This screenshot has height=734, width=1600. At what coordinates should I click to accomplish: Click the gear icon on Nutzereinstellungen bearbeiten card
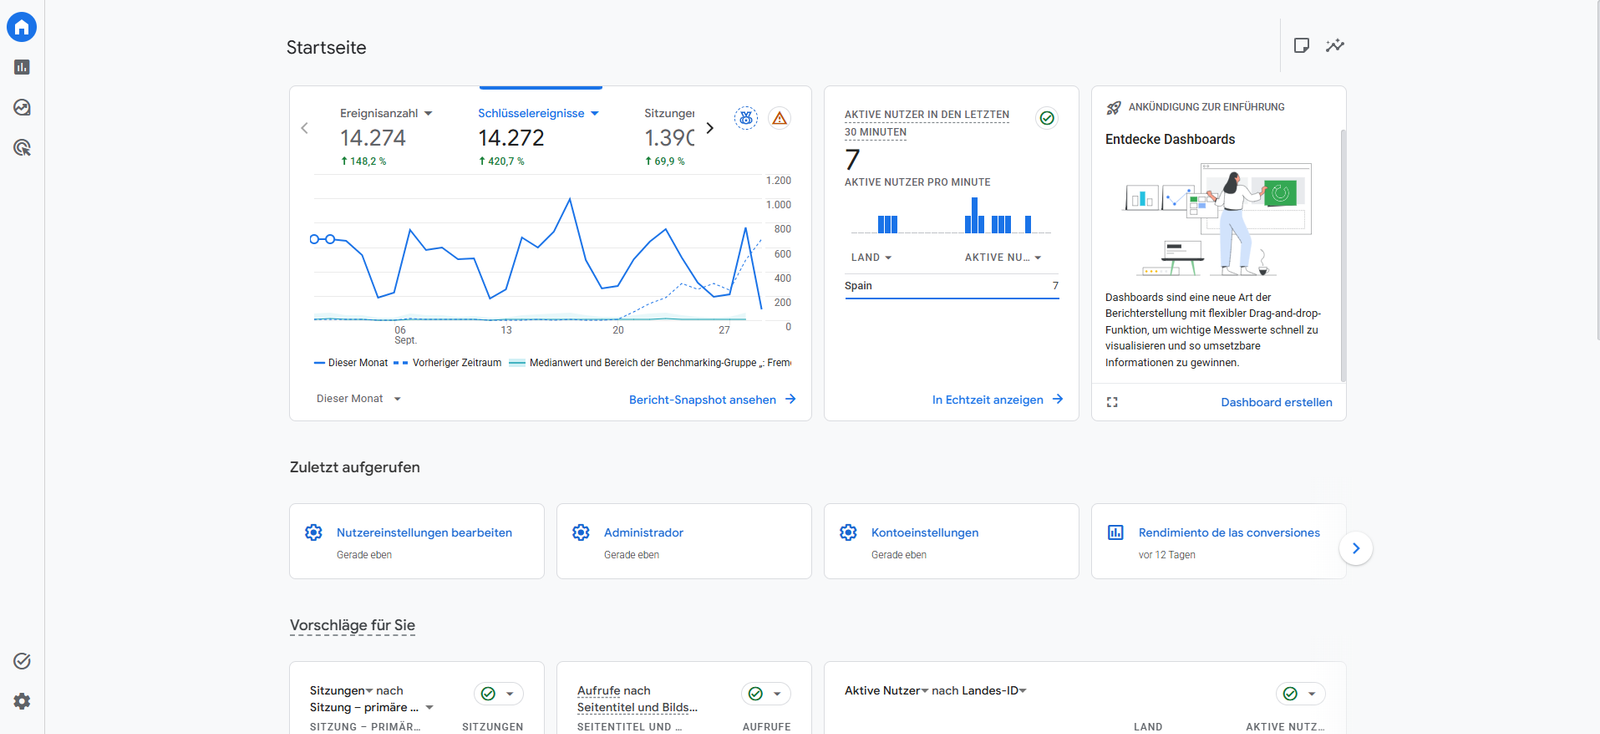314,532
